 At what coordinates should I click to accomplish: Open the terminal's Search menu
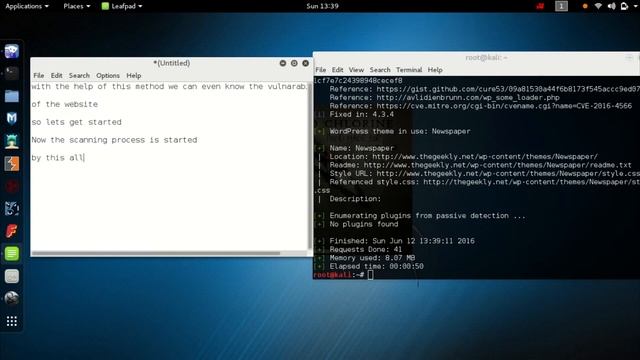(x=380, y=70)
